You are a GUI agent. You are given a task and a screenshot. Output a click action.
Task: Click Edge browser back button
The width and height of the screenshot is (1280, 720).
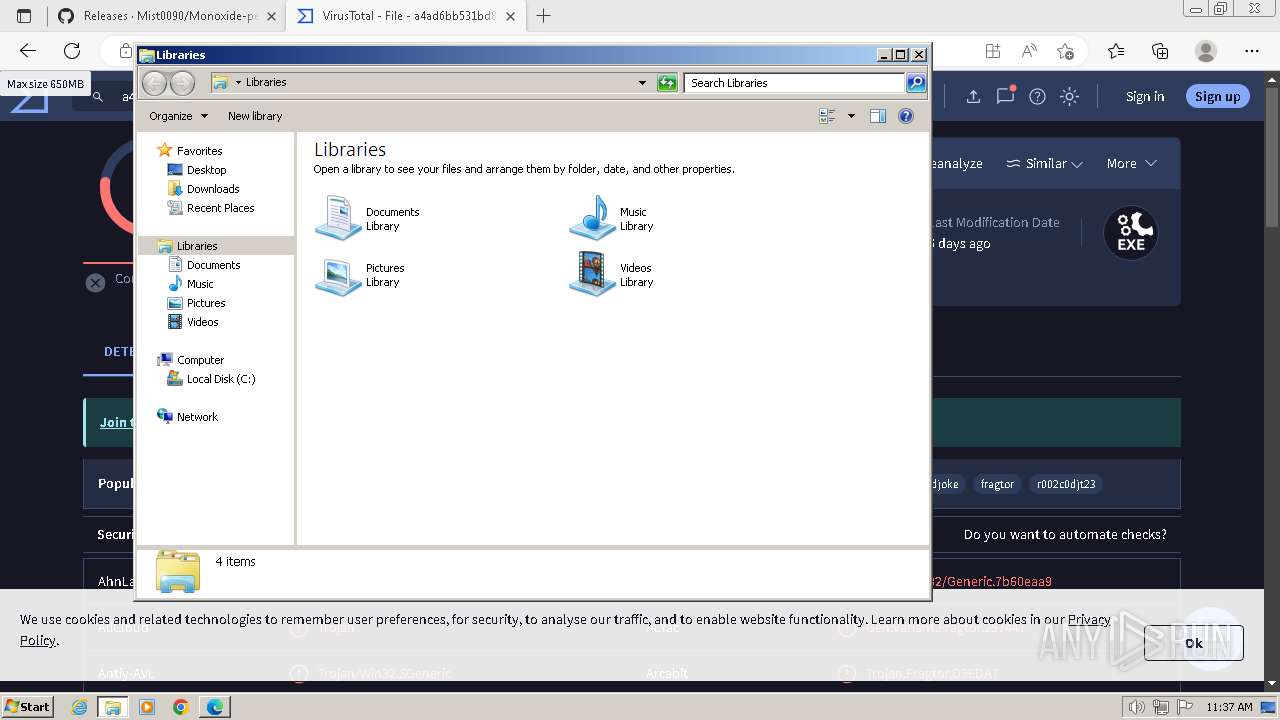pos(28,51)
